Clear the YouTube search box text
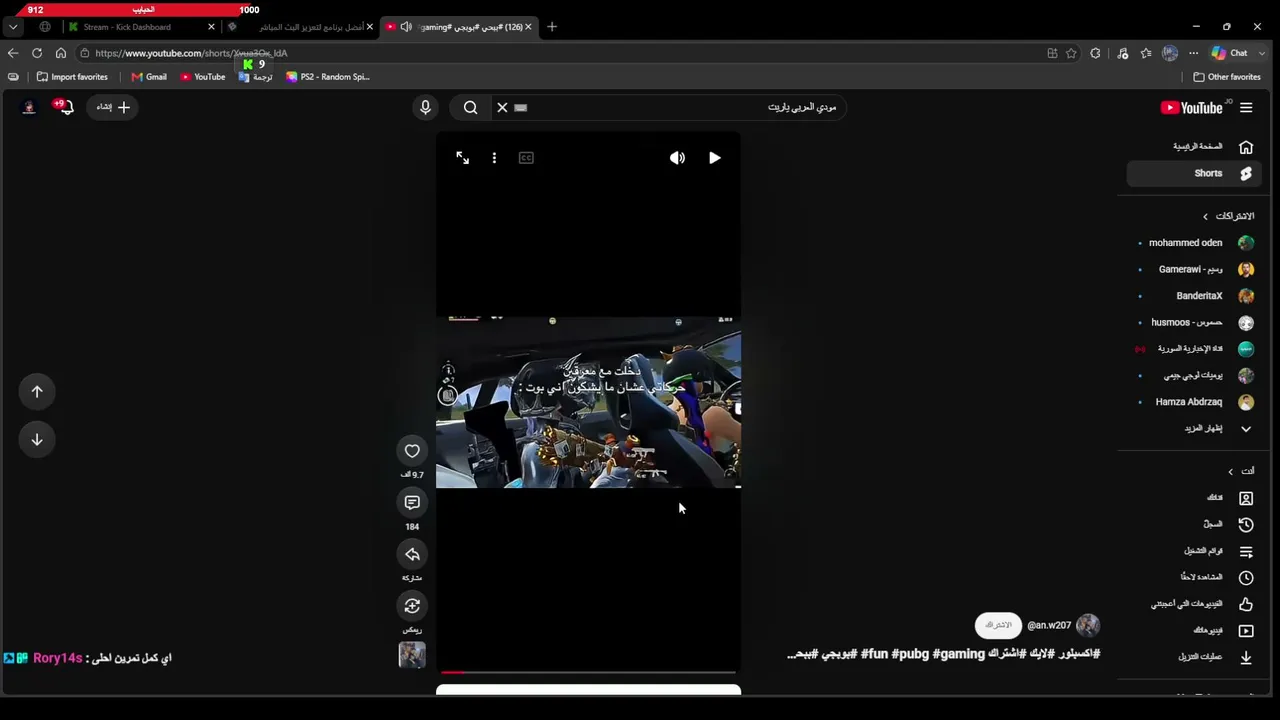 pos(502,107)
